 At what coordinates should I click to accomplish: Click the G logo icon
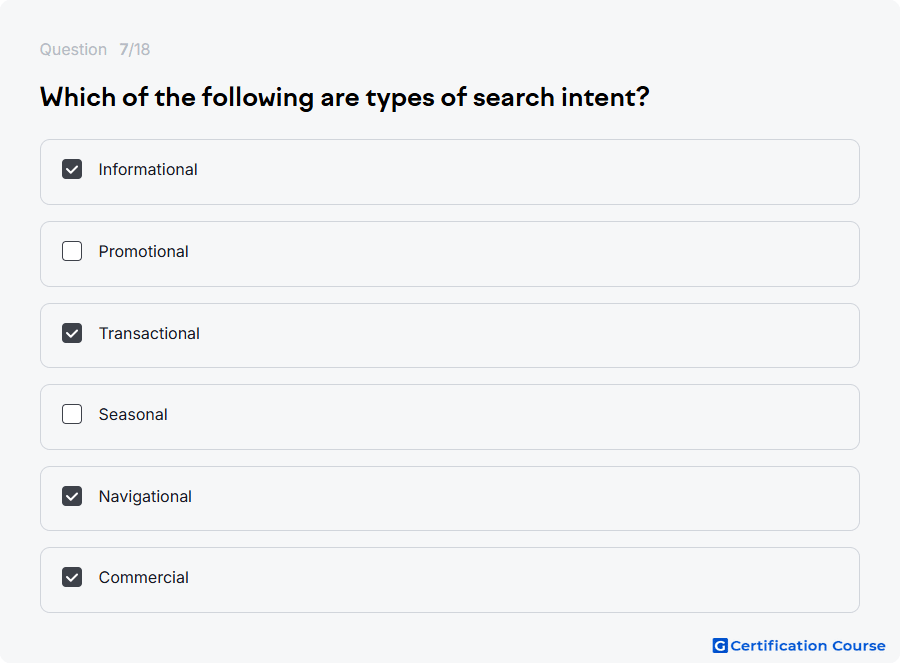(x=720, y=646)
